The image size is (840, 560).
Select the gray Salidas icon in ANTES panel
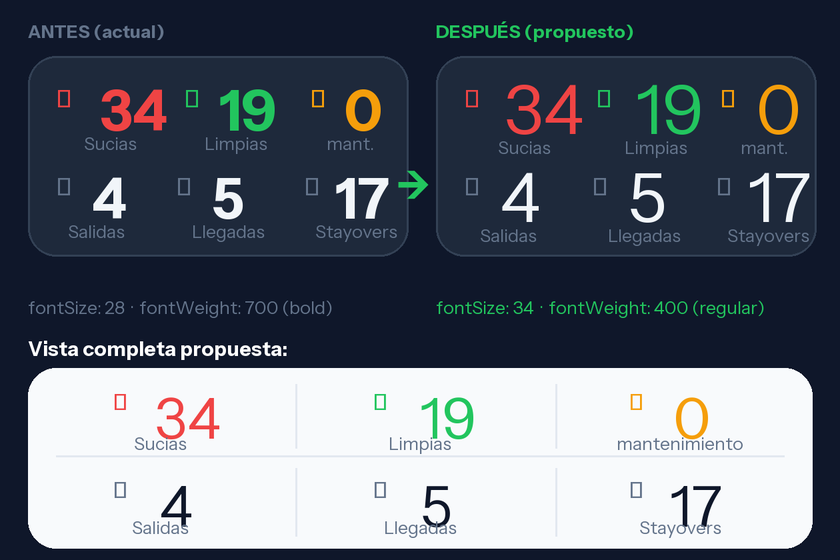pyautogui.click(x=65, y=186)
